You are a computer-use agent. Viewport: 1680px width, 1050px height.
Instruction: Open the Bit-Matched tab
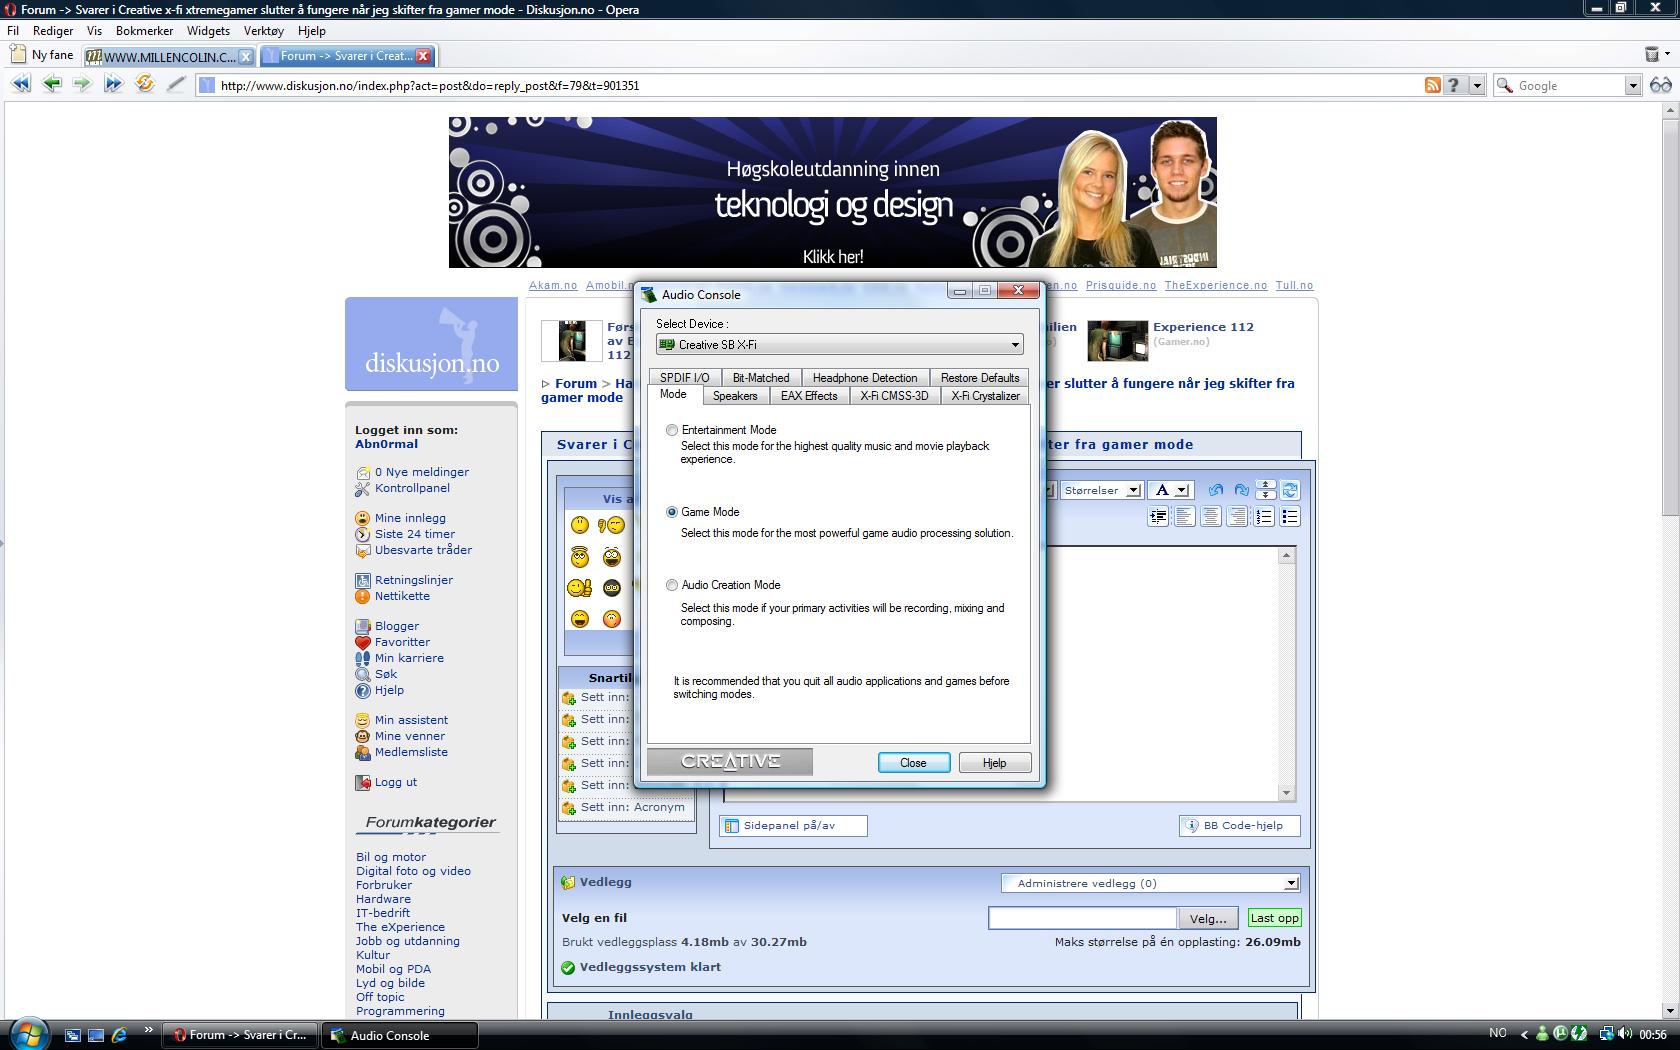(761, 378)
